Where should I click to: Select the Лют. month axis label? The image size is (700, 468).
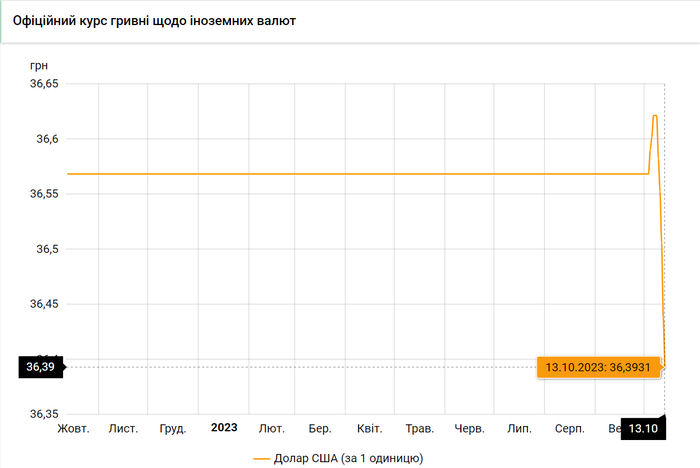coord(271,428)
